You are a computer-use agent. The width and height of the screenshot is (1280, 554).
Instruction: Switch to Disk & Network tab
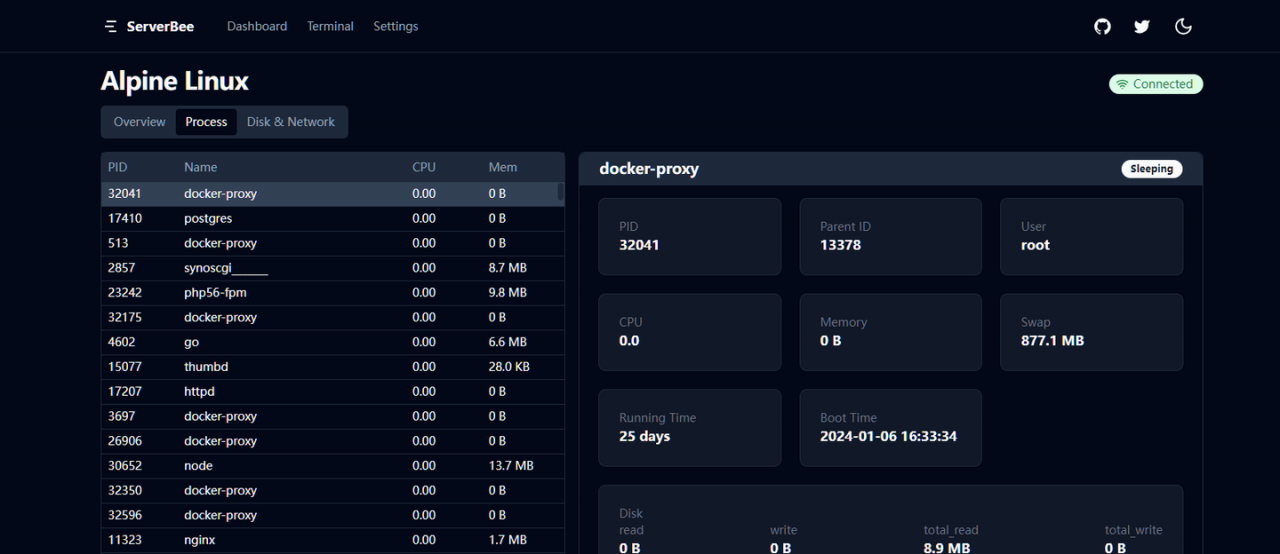point(291,122)
